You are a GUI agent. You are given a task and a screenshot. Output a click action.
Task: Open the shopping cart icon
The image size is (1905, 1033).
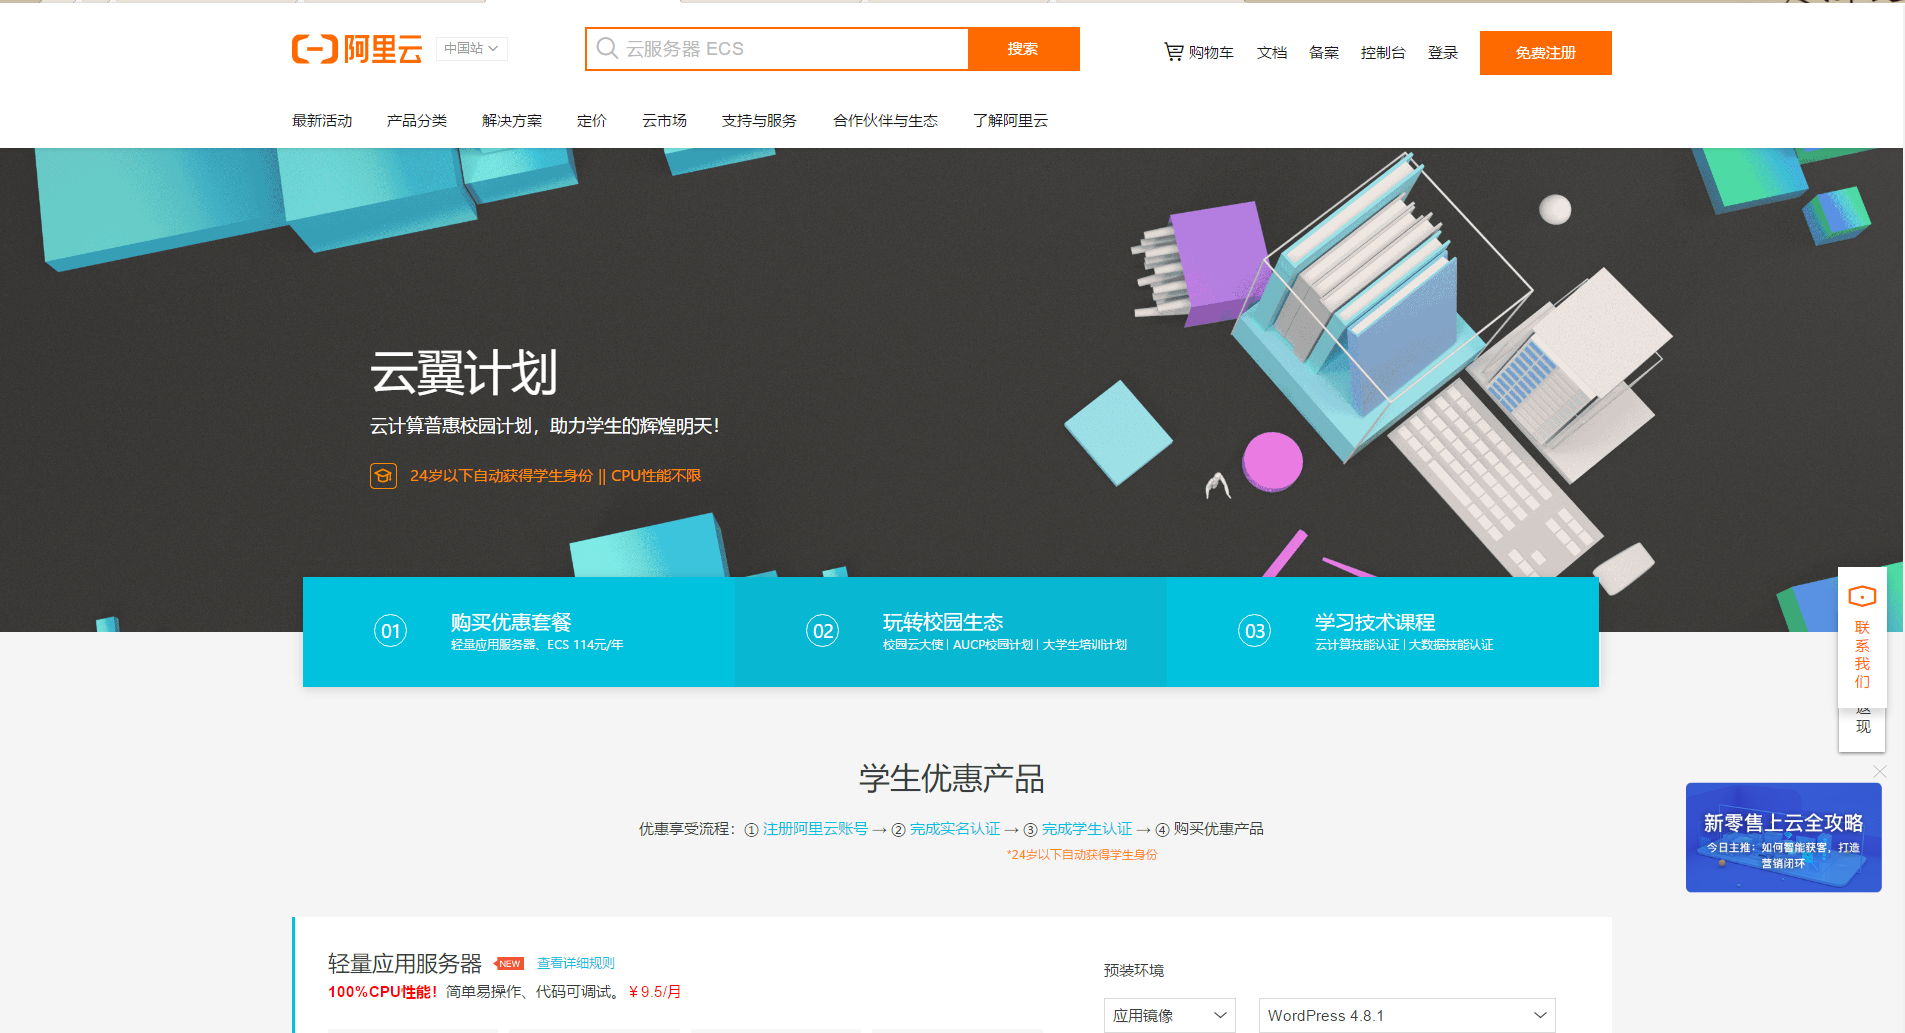(1173, 52)
